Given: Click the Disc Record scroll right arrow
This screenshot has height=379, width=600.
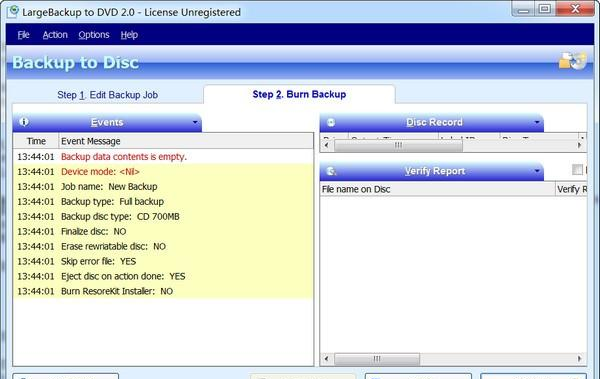Looking at the screenshot, I should coord(579,145).
